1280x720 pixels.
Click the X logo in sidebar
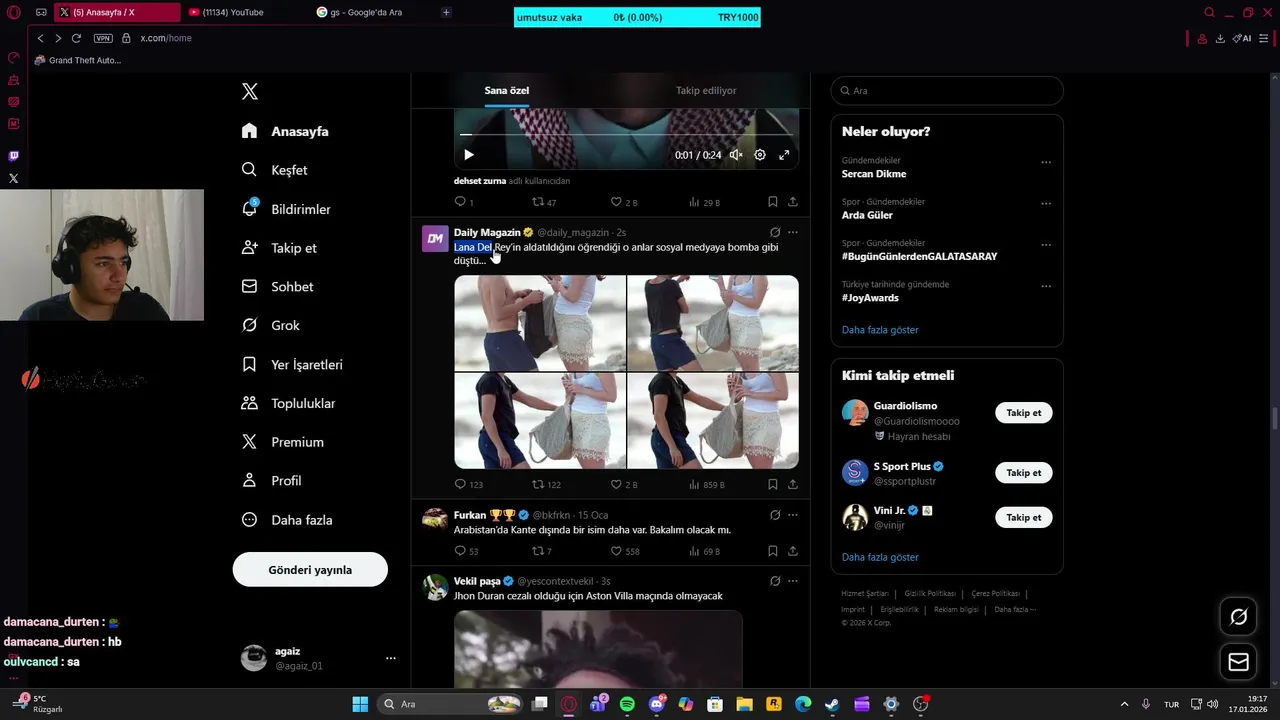point(250,92)
